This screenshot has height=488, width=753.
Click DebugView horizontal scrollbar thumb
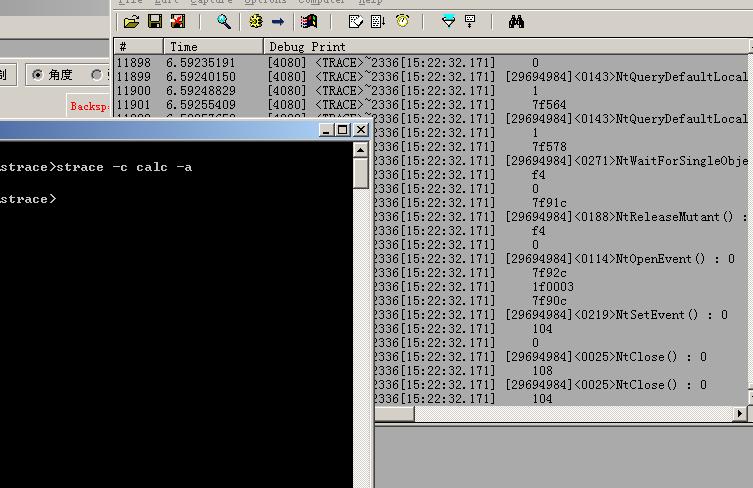[394, 414]
